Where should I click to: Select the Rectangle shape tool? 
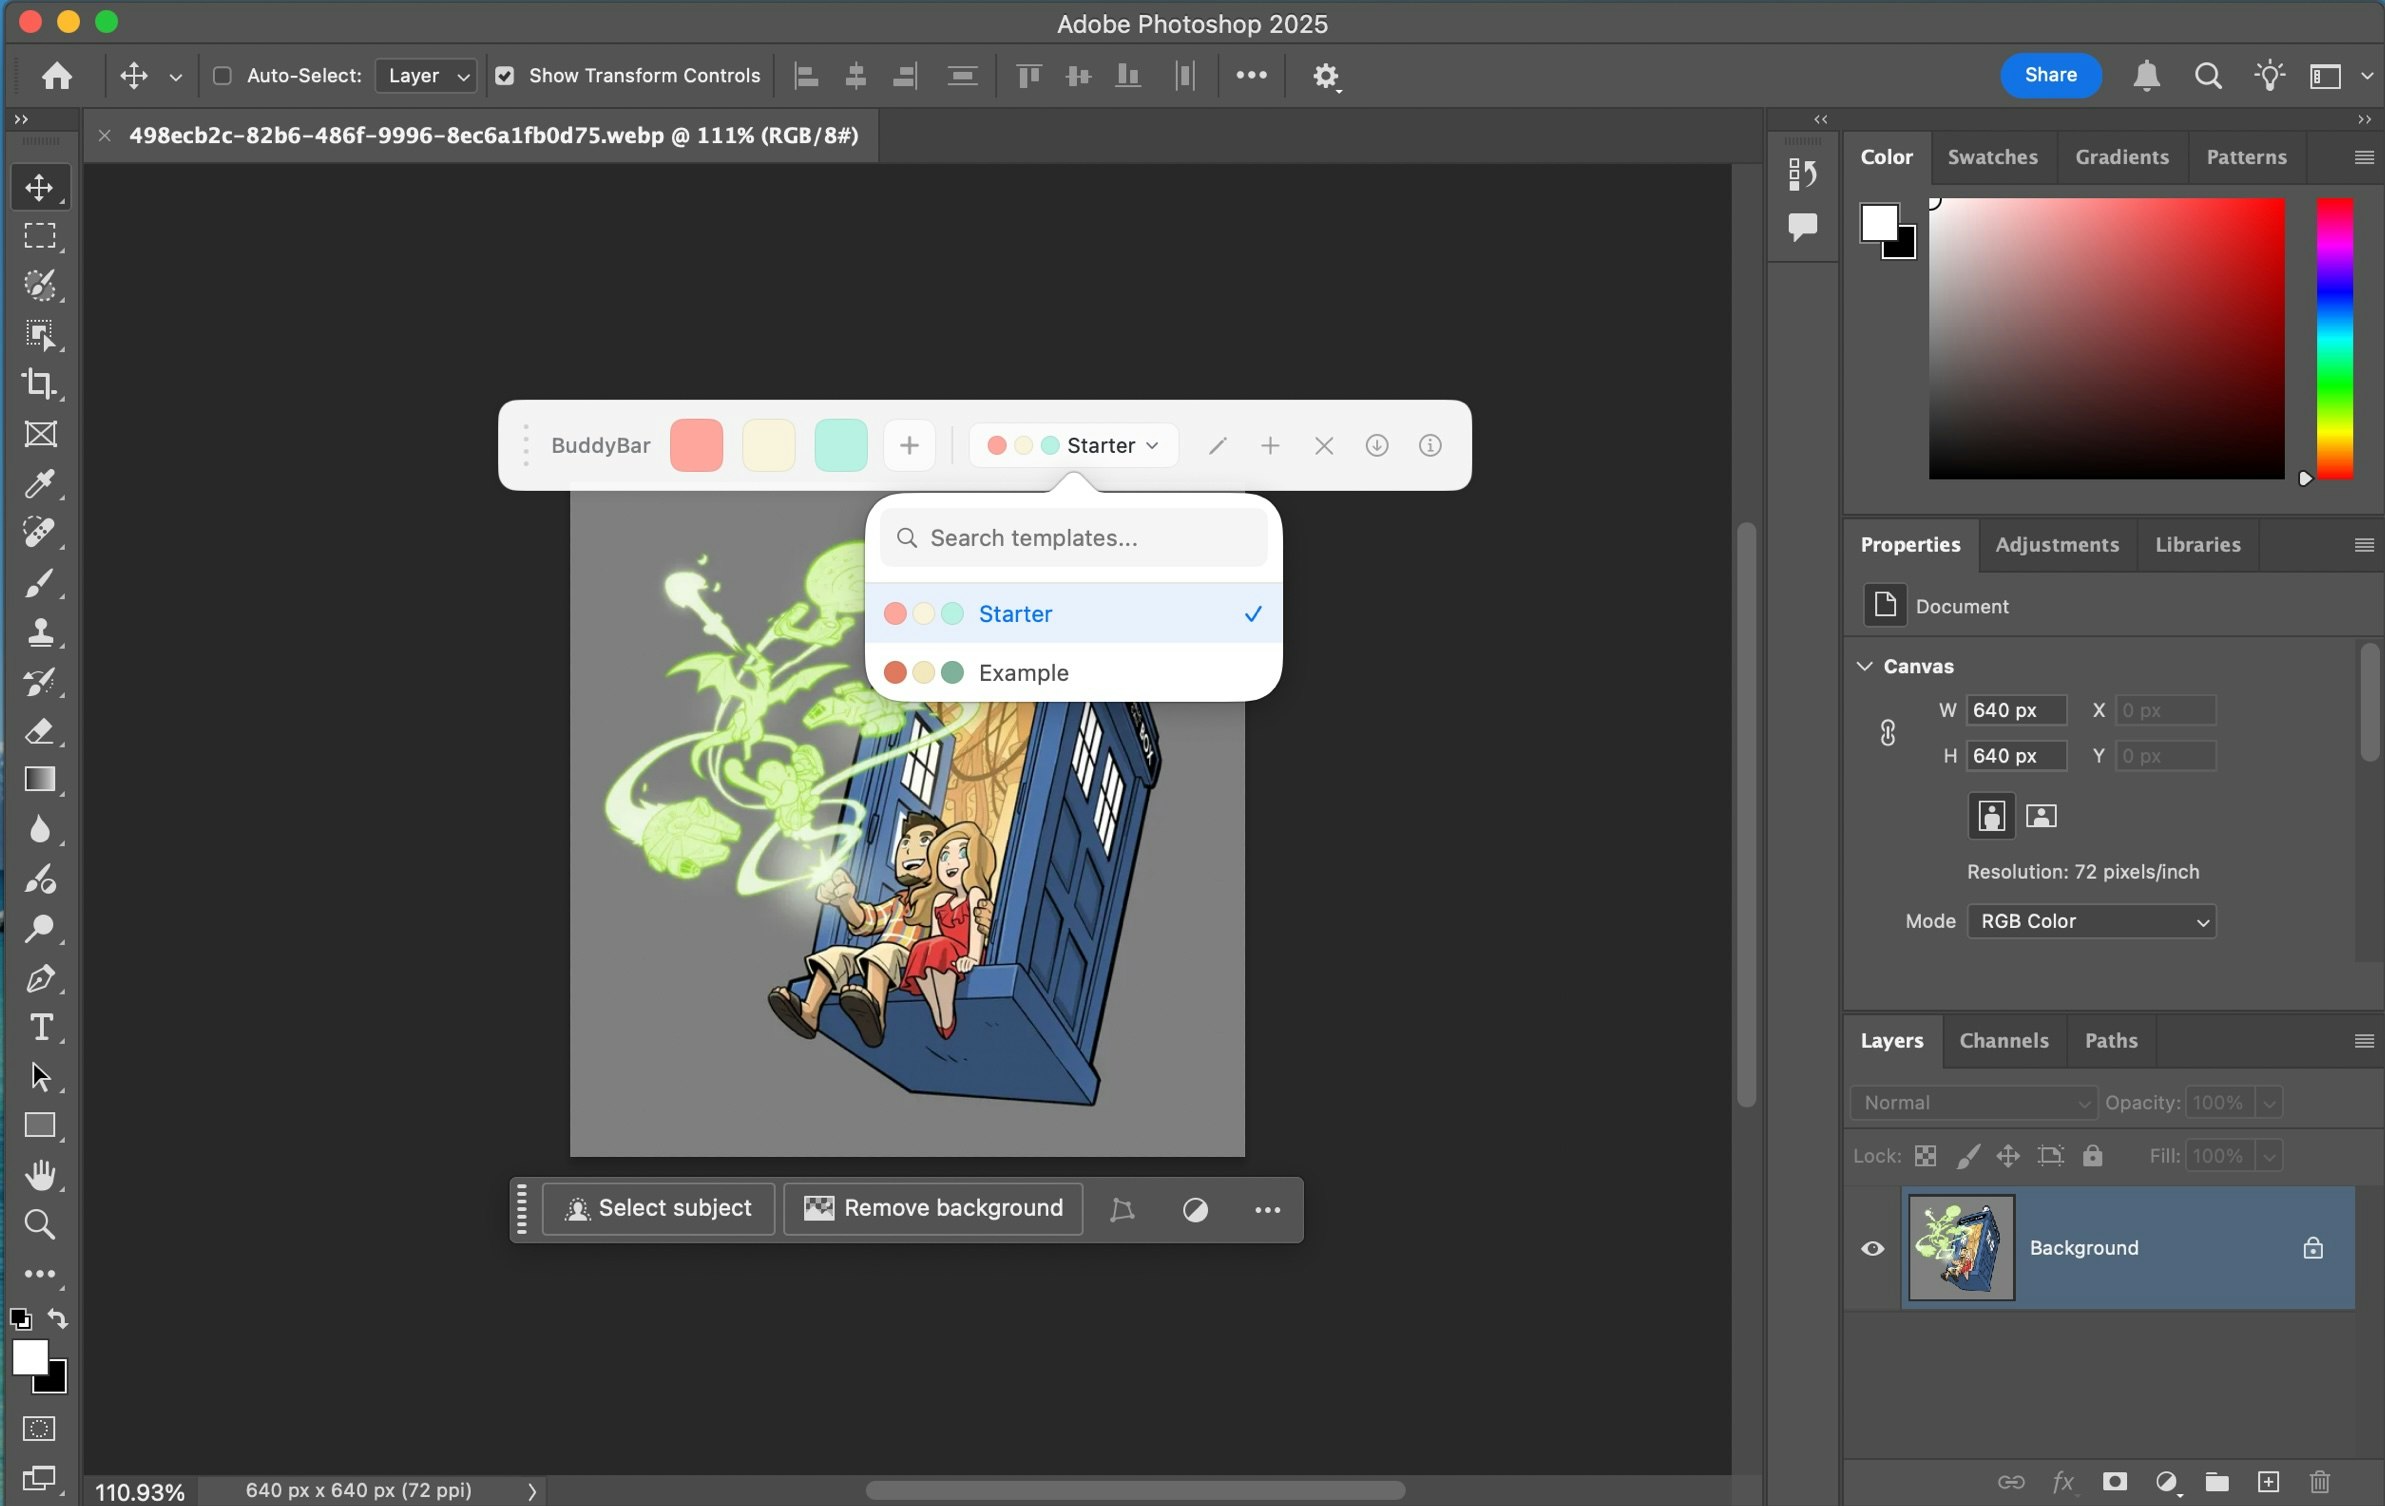(40, 1126)
